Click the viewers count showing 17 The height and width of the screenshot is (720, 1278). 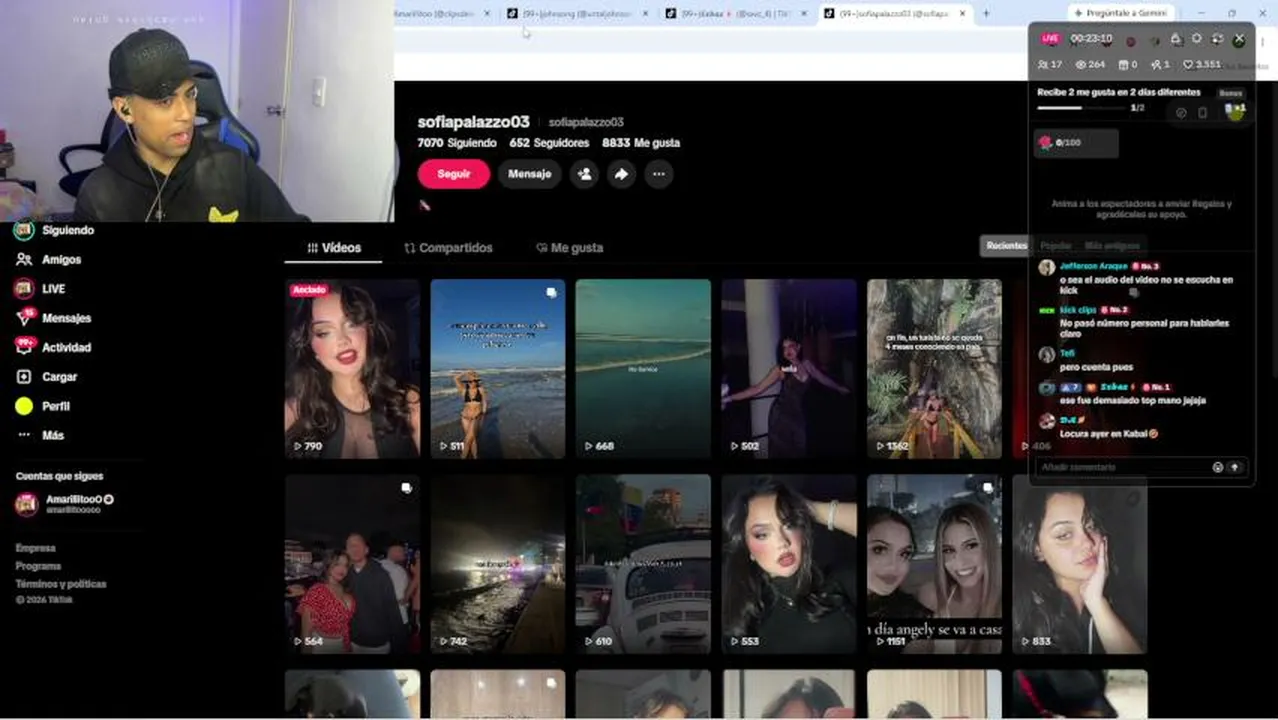(1050, 64)
